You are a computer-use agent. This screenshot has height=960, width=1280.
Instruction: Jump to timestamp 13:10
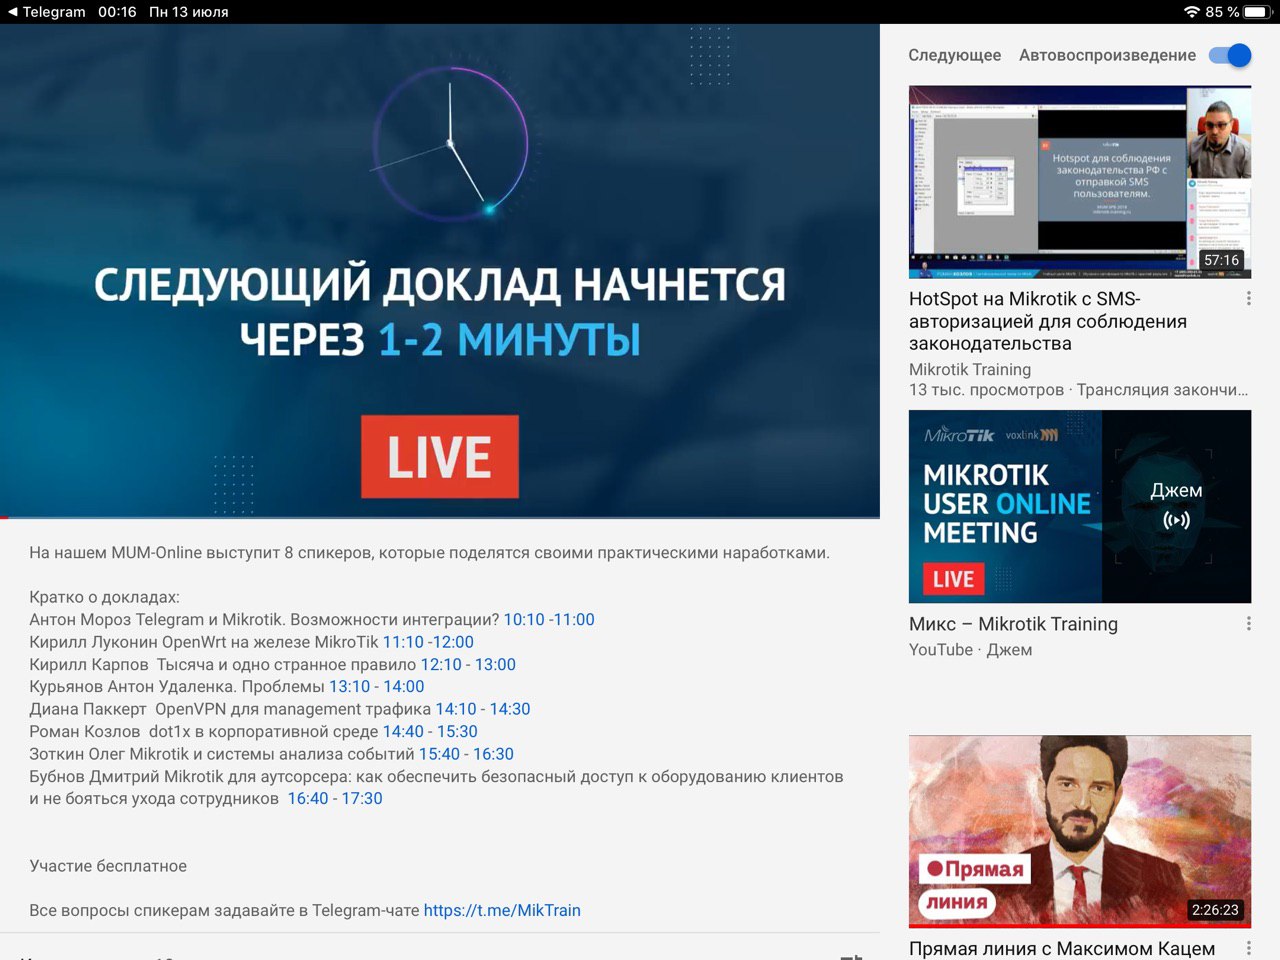(x=350, y=687)
